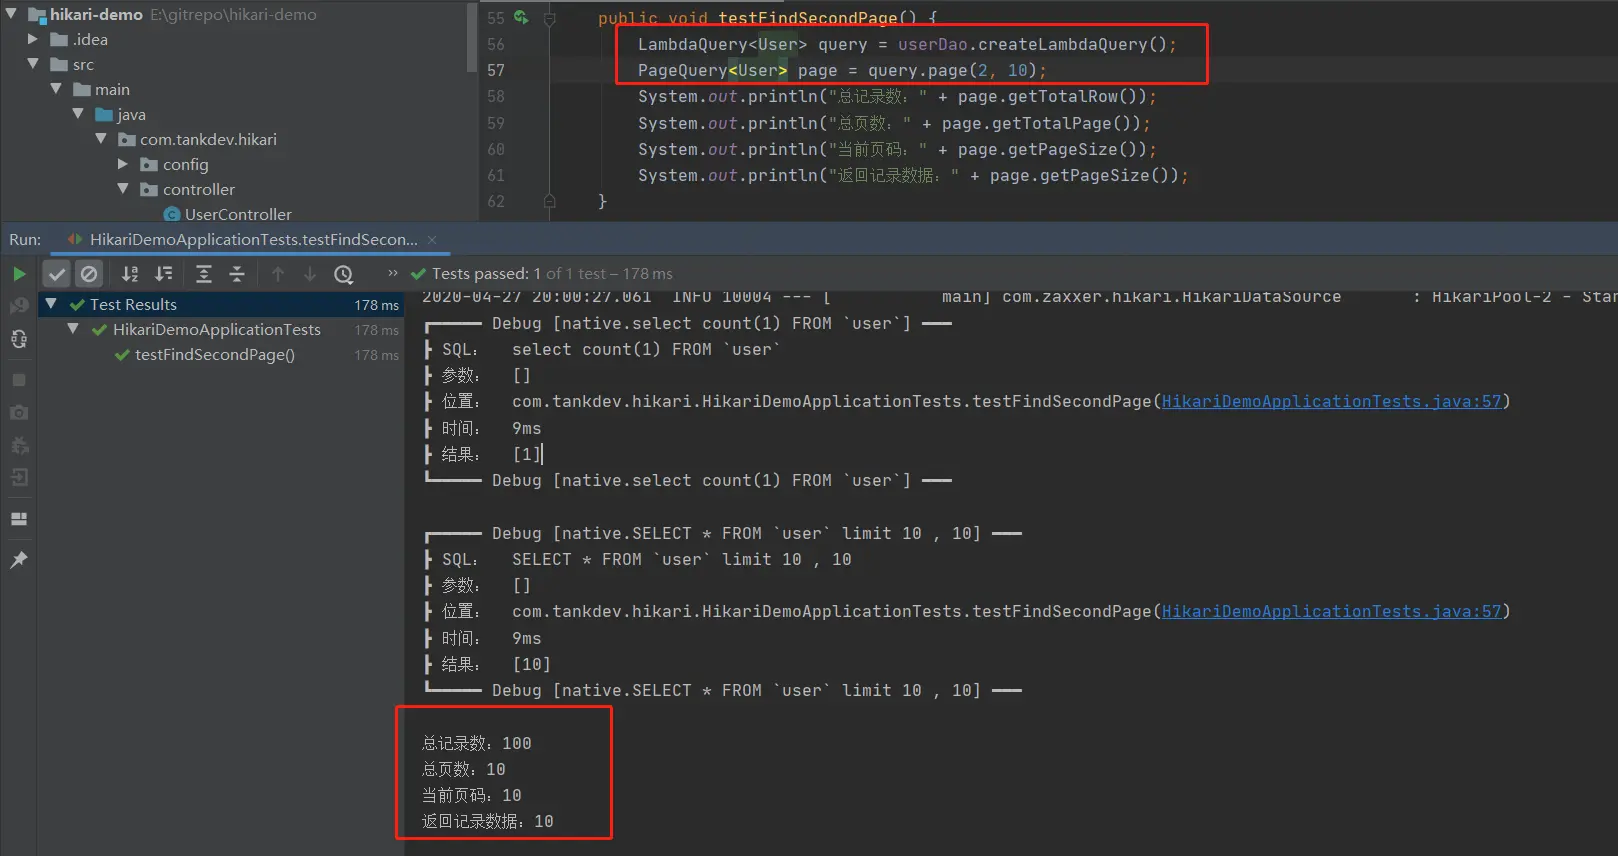
Task: Click the 'select count(1) FROM `user`' SQL line
Action: (646, 349)
